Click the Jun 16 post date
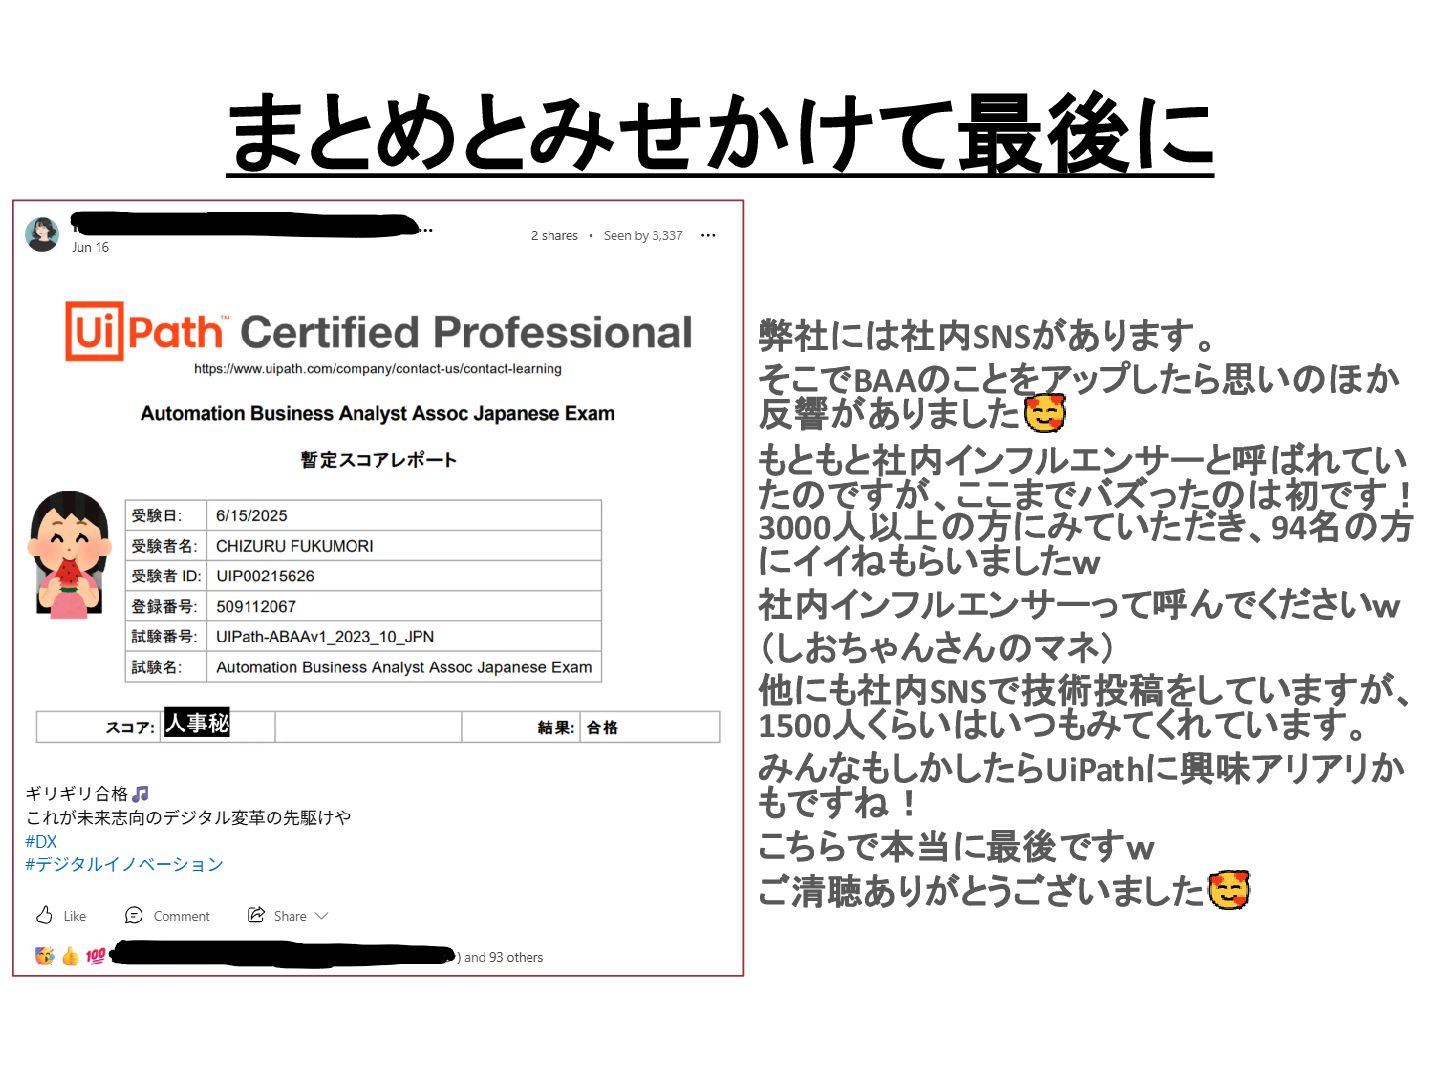This screenshot has width=1440, height=1080. pos(90,247)
